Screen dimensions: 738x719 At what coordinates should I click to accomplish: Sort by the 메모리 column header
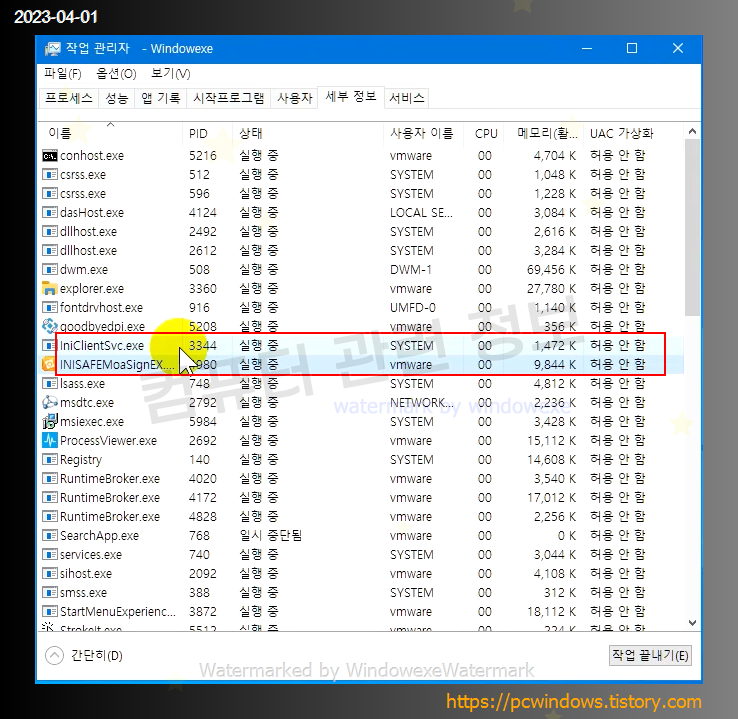tap(544, 134)
